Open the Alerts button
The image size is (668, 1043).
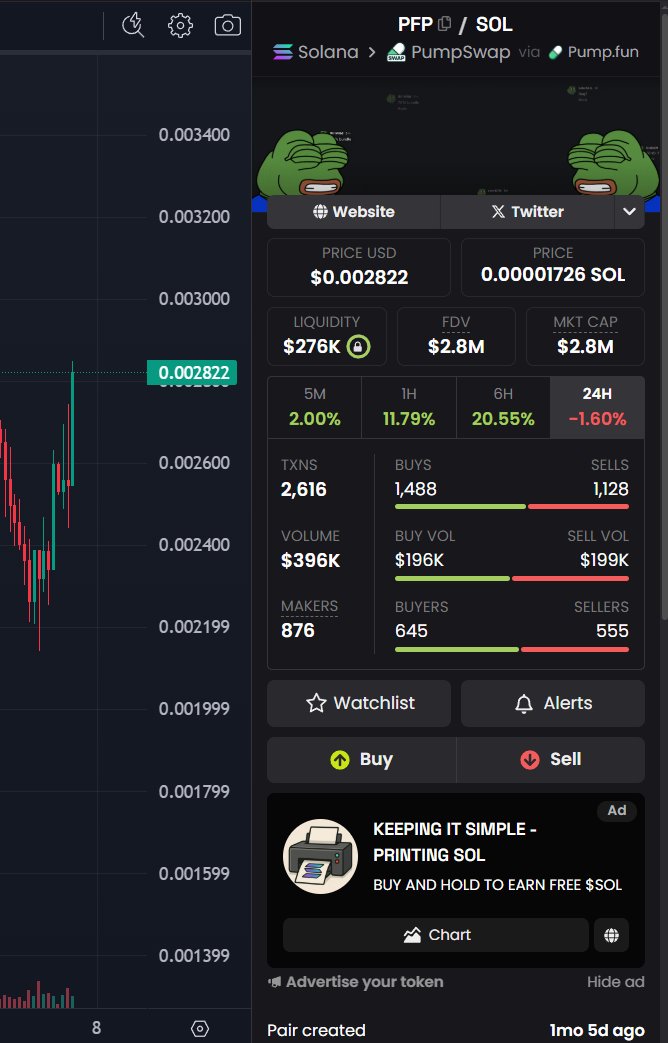point(553,703)
